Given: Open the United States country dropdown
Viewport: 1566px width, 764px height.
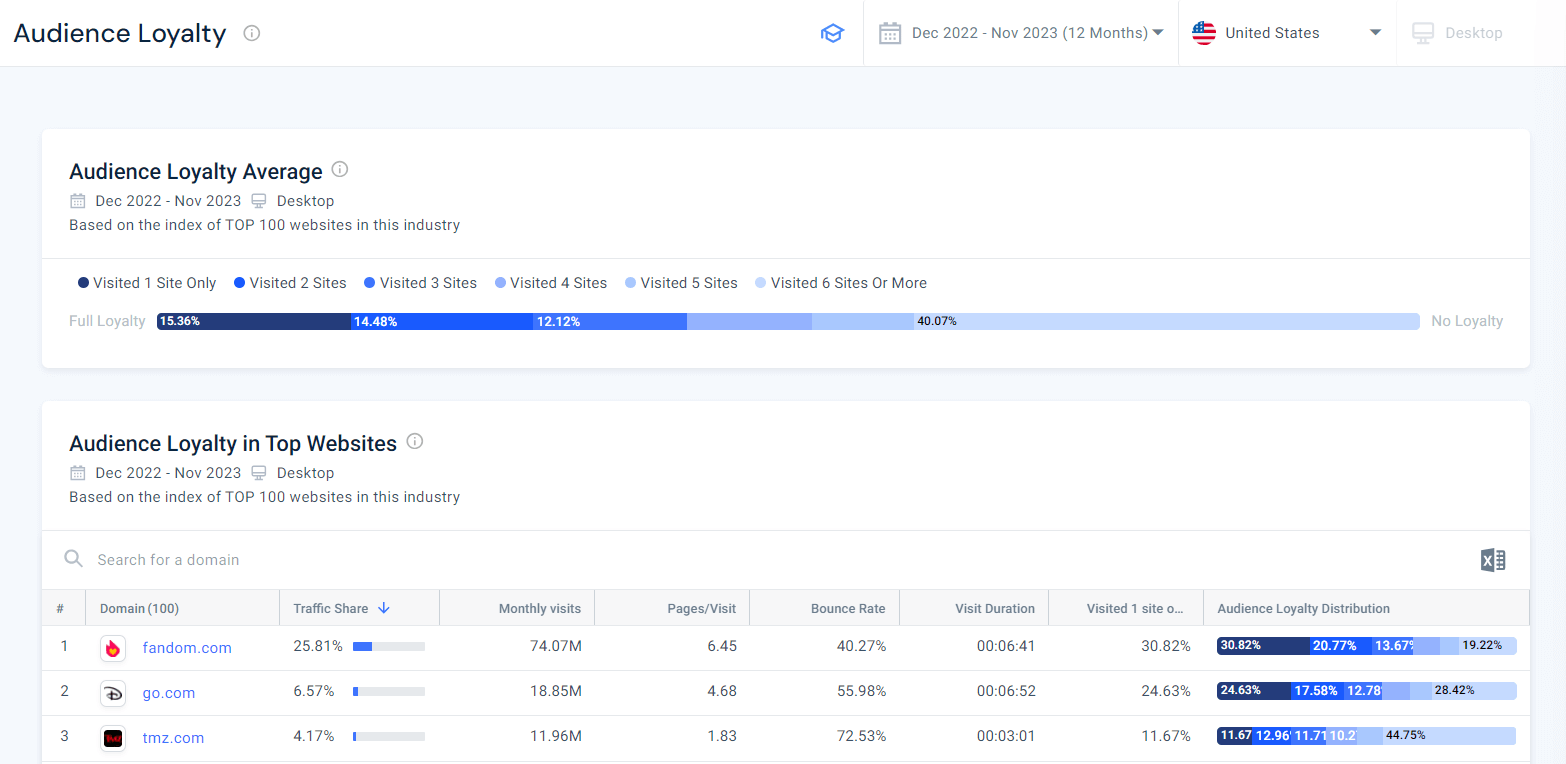Looking at the screenshot, I should point(1286,33).
